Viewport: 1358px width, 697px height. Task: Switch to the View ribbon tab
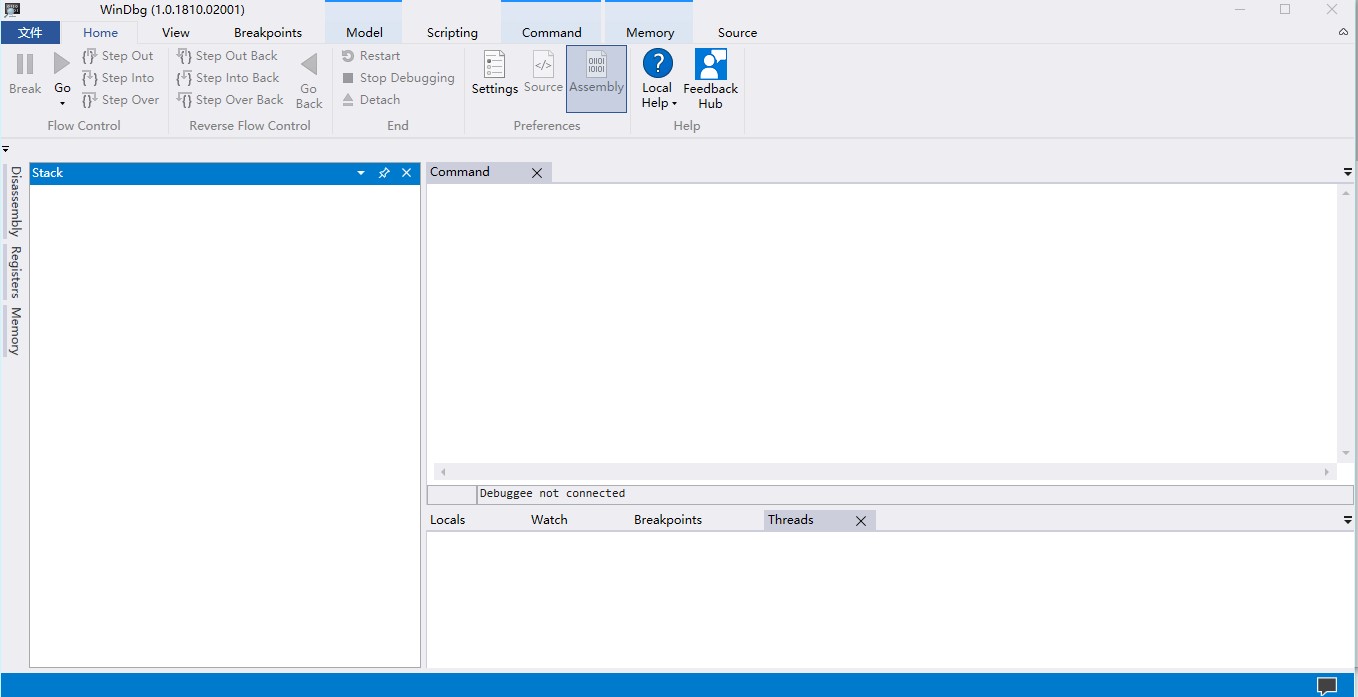[175, 31]
